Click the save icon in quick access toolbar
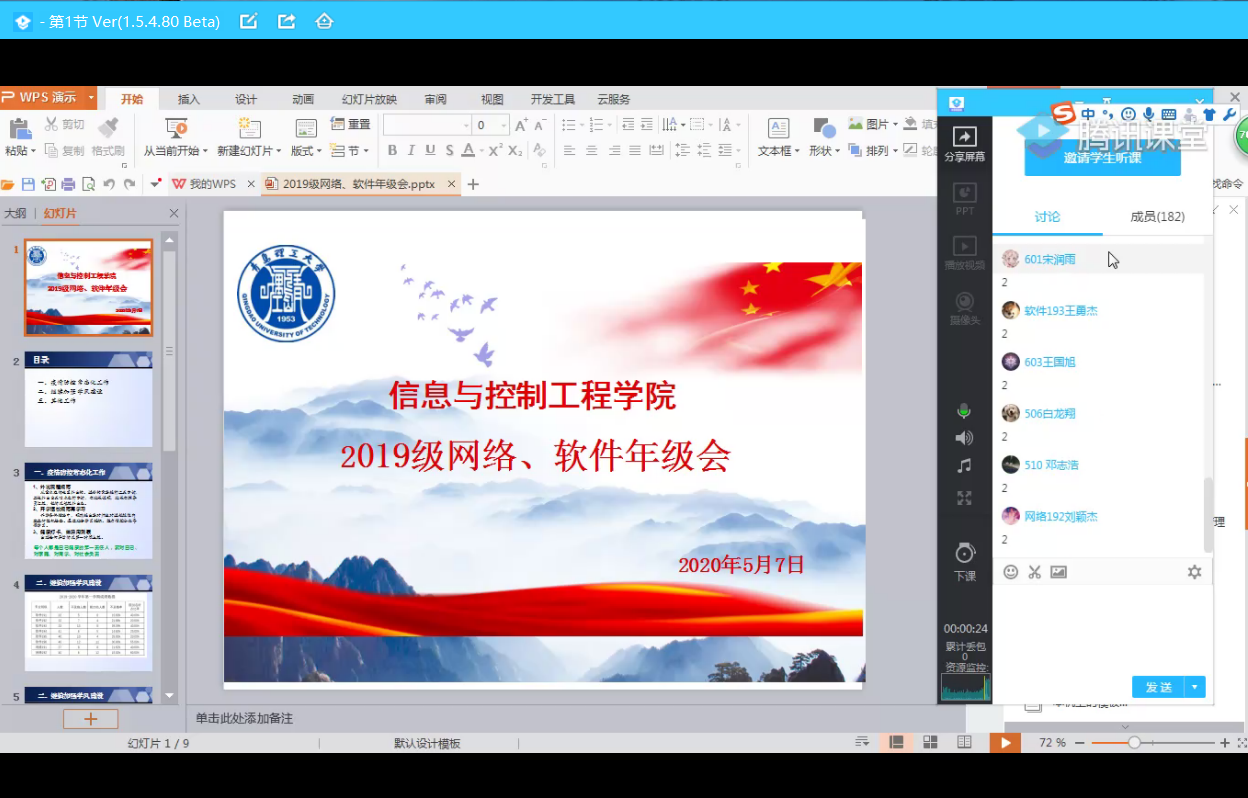The image size is (1248, 798). tap(28, 184)
